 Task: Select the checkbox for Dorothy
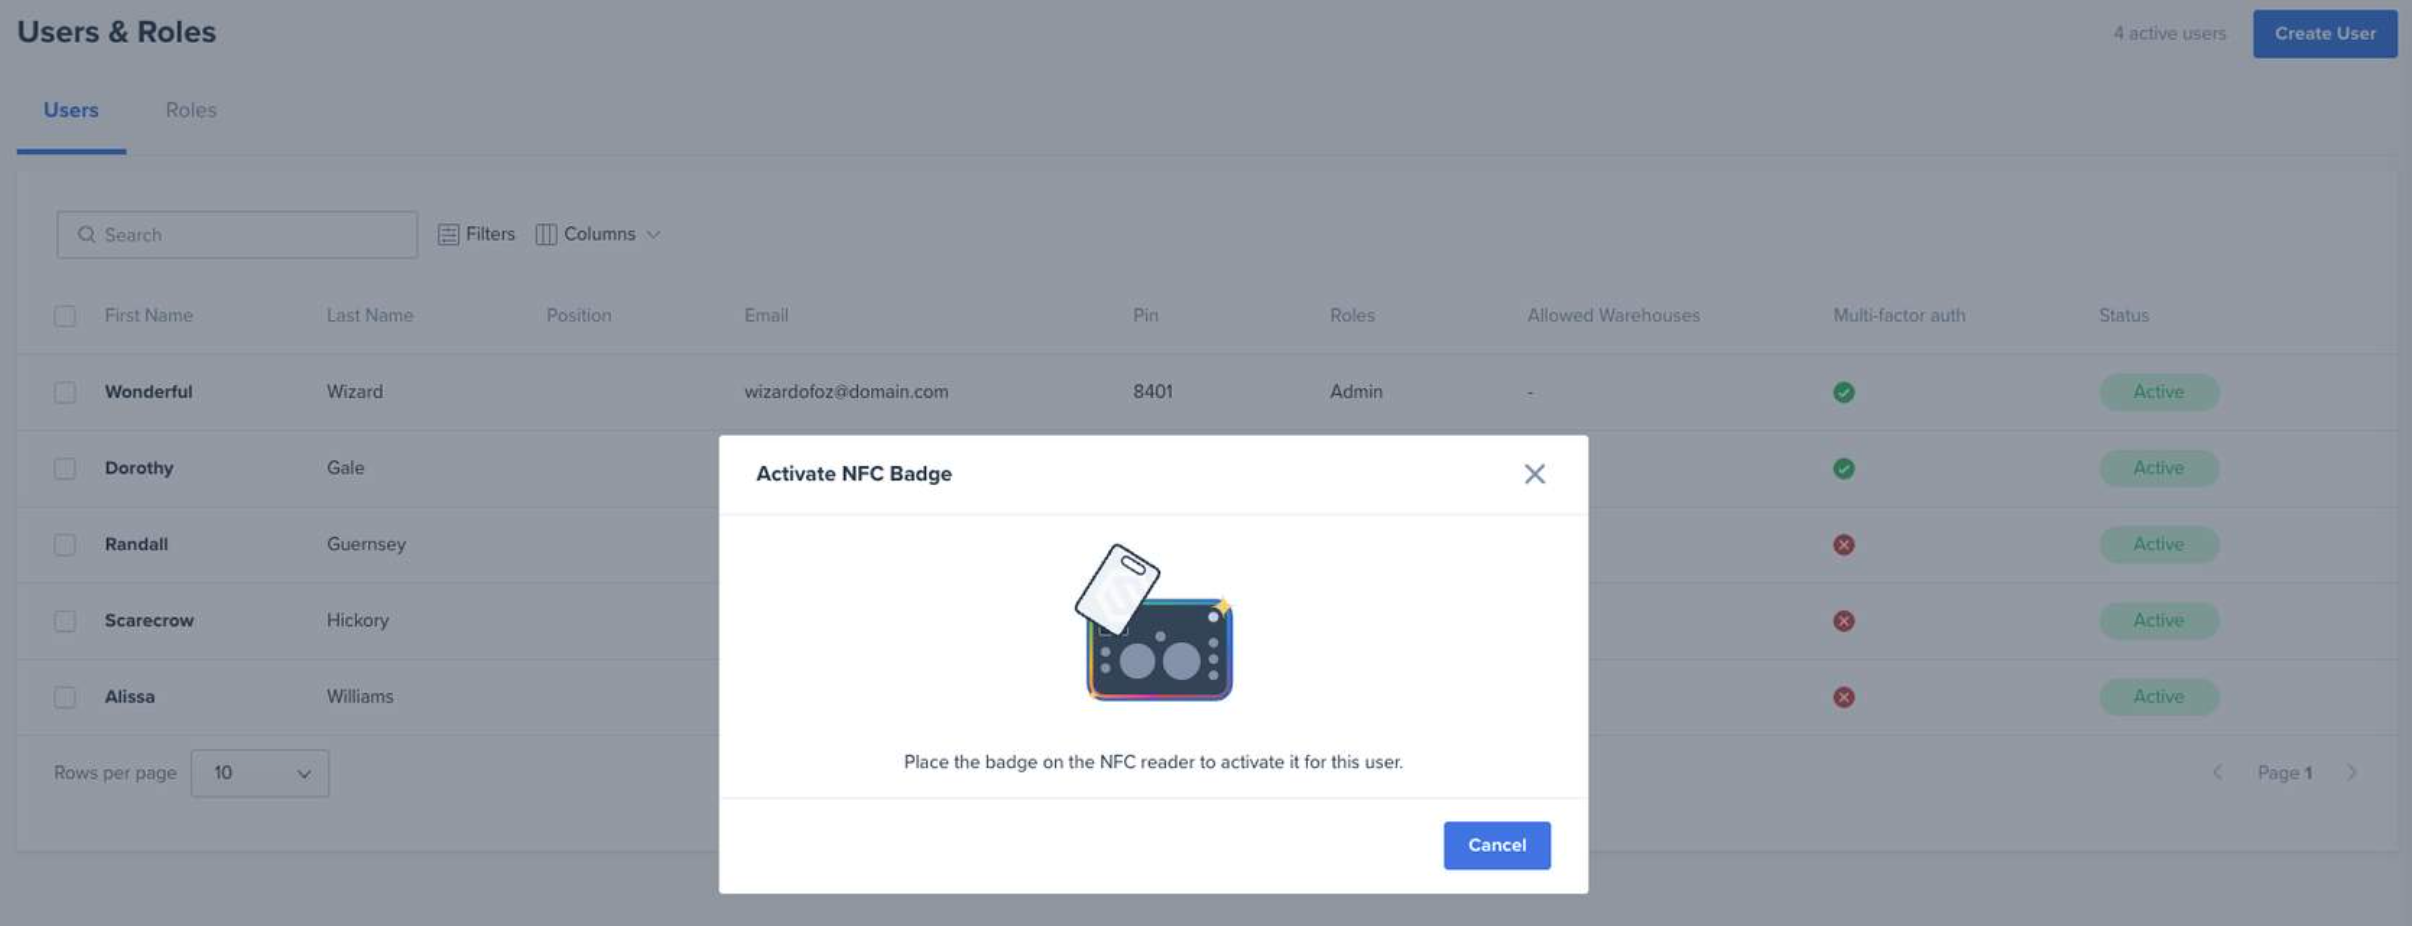(x=65, y=469)
